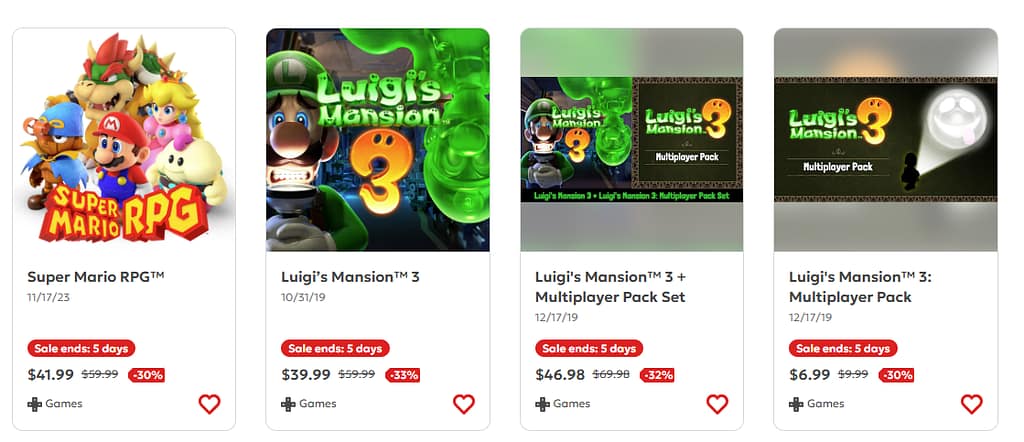Click heart icon on Multiplayer Pack card
This screenshot has height=442, width=1024.
pos(971,404)
